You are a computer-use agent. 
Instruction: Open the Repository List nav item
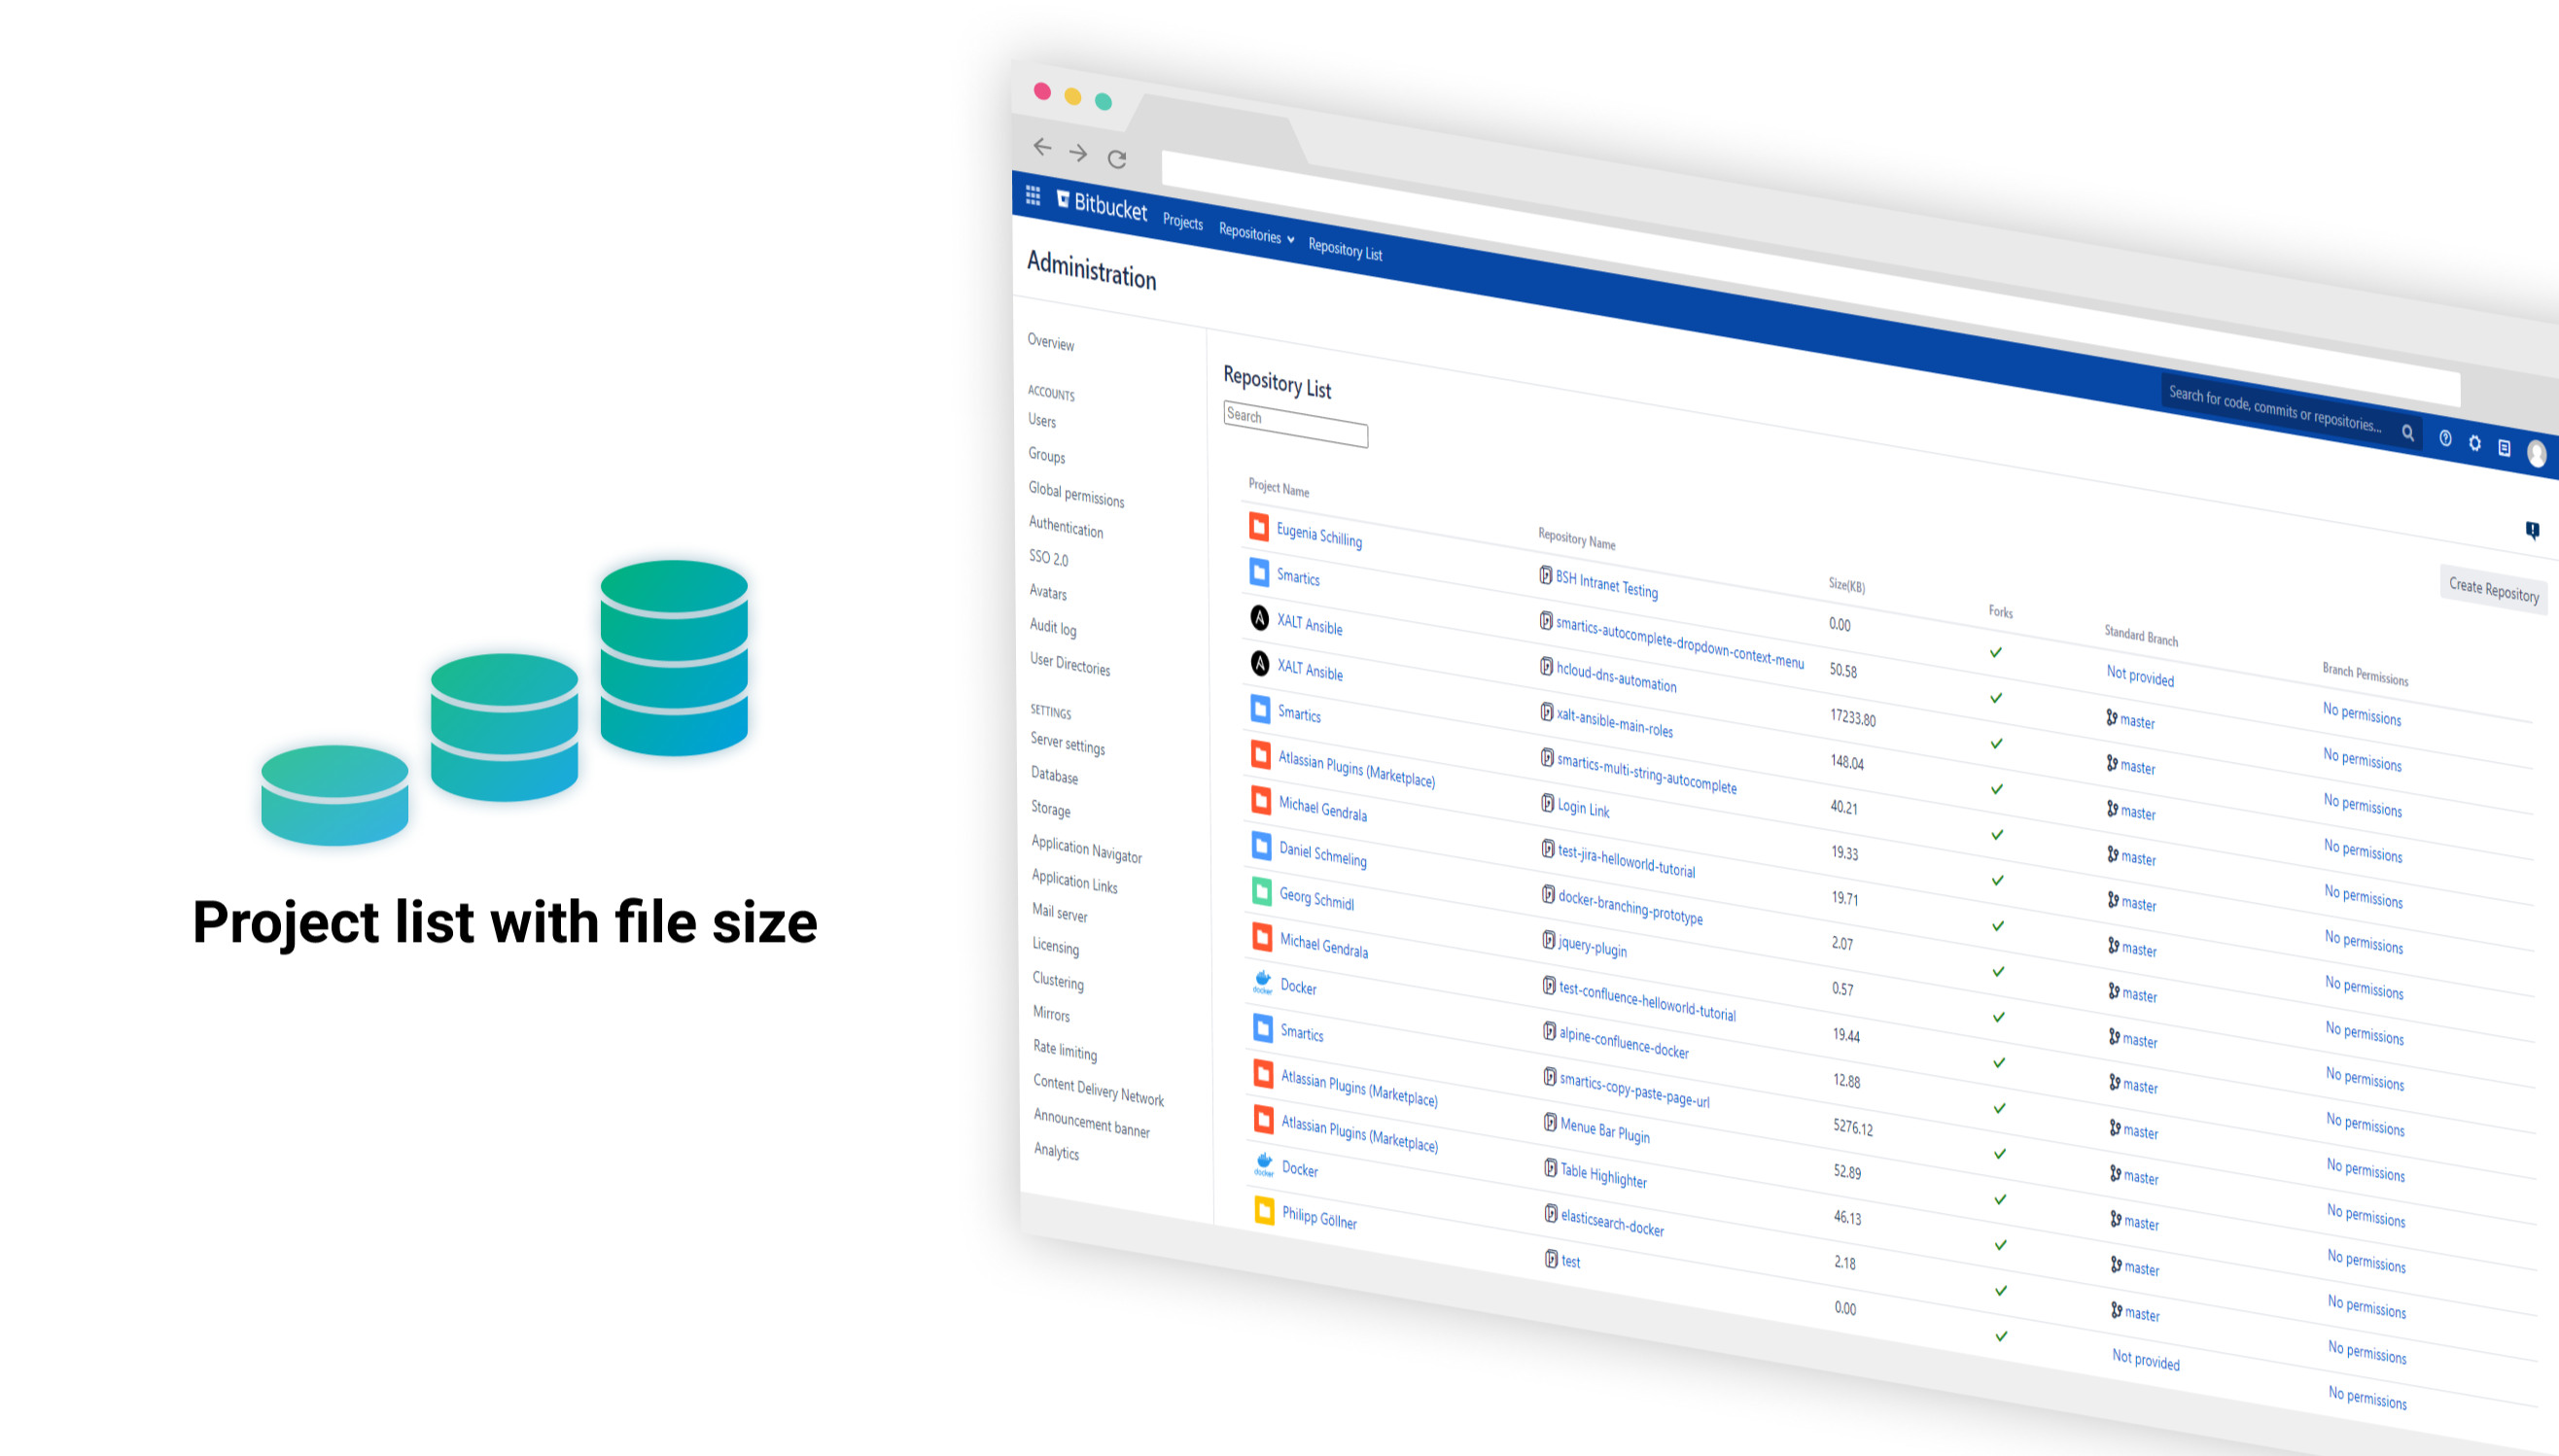(x=1344, y=249)
